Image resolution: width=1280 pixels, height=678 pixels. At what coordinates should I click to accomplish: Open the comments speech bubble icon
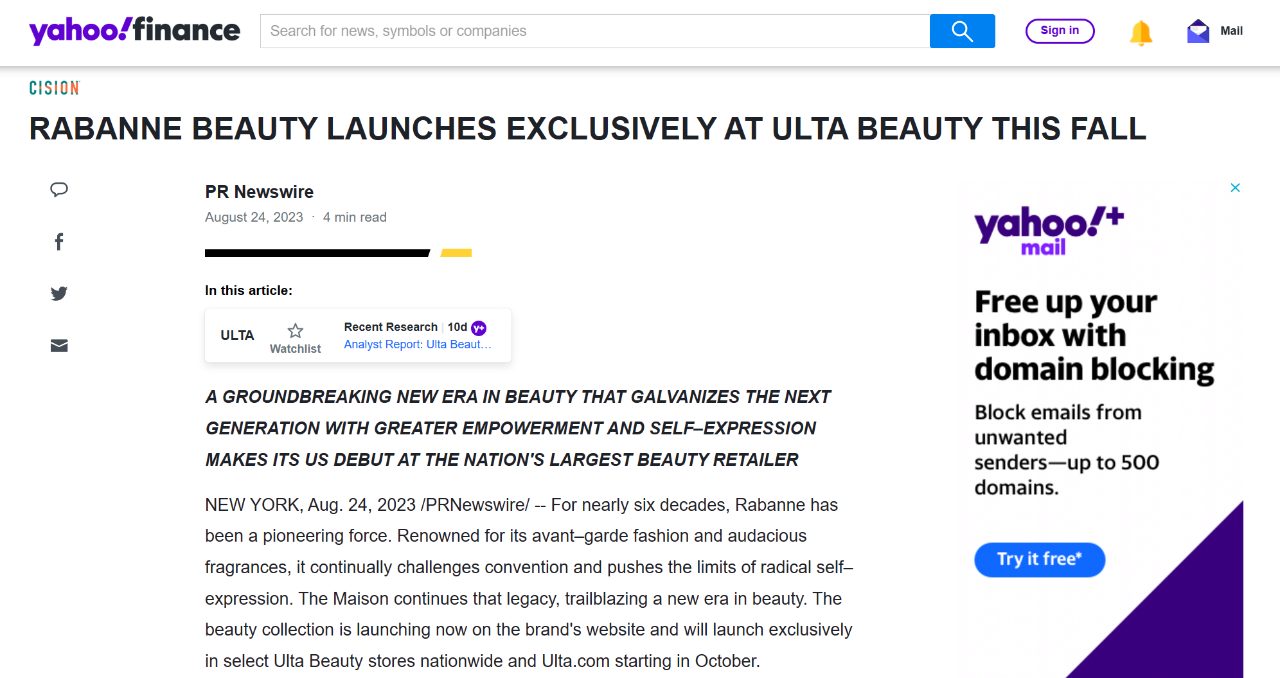[59, 190]
